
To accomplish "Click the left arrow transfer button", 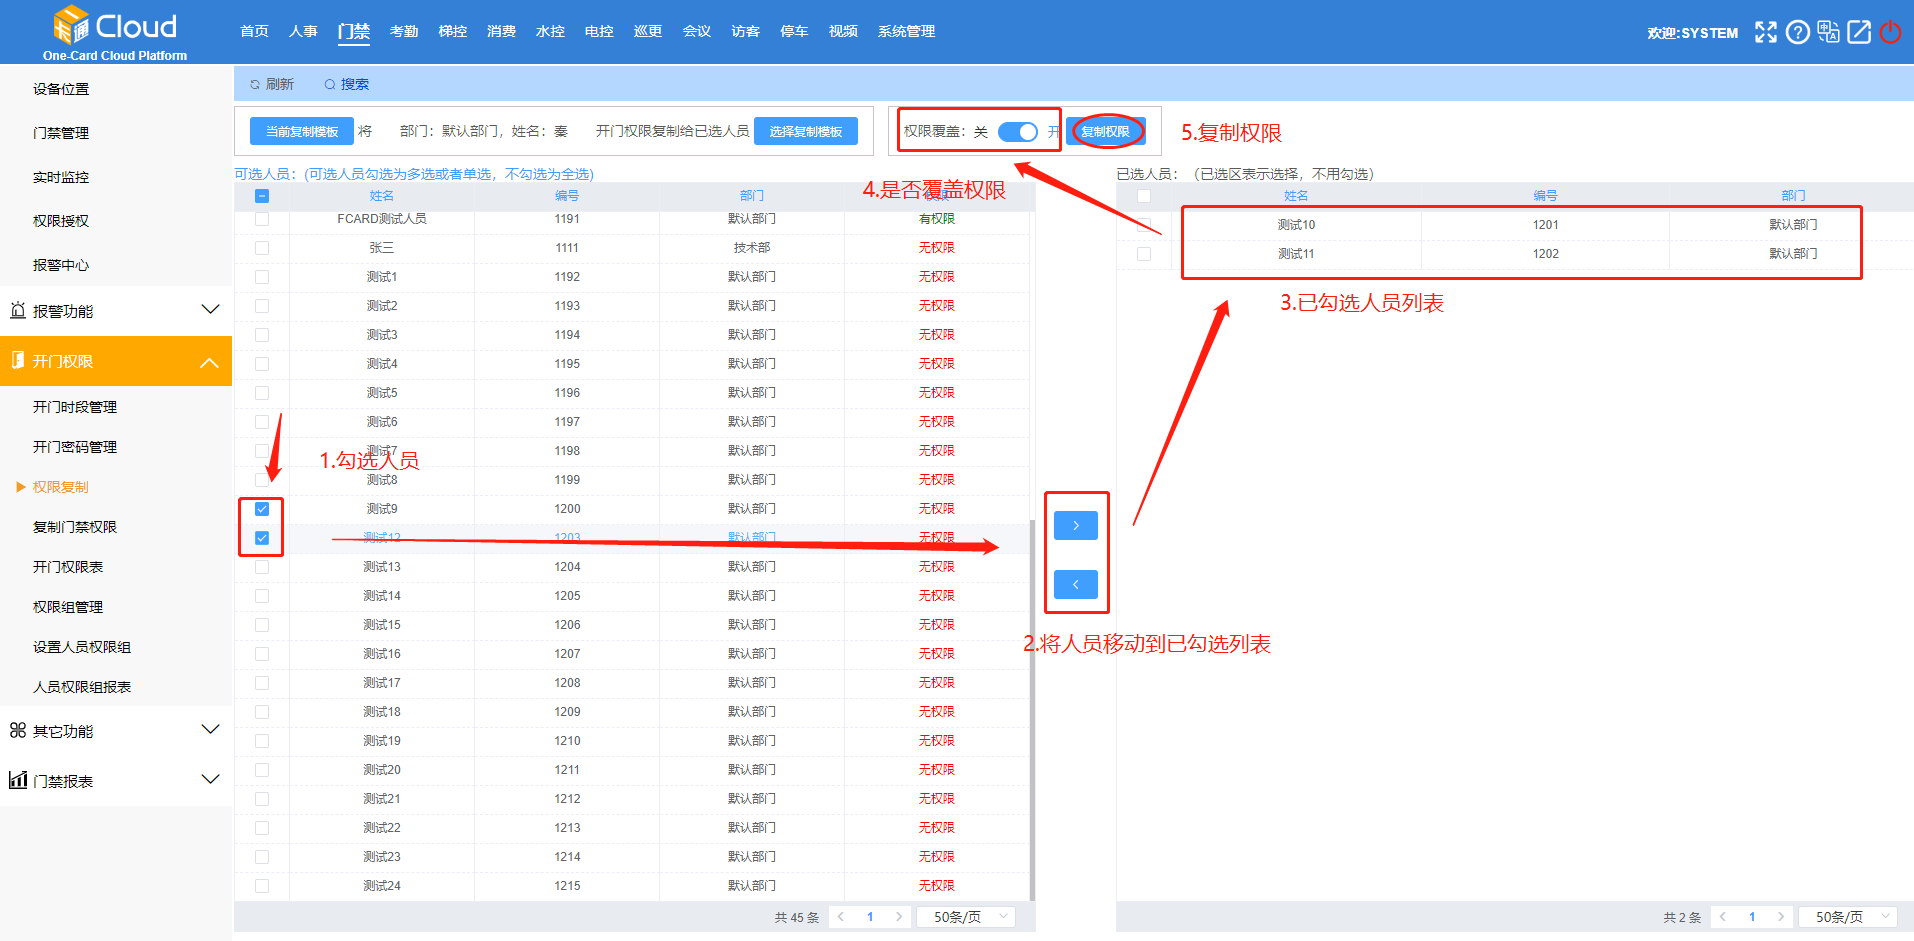I will coord(1076,584).
